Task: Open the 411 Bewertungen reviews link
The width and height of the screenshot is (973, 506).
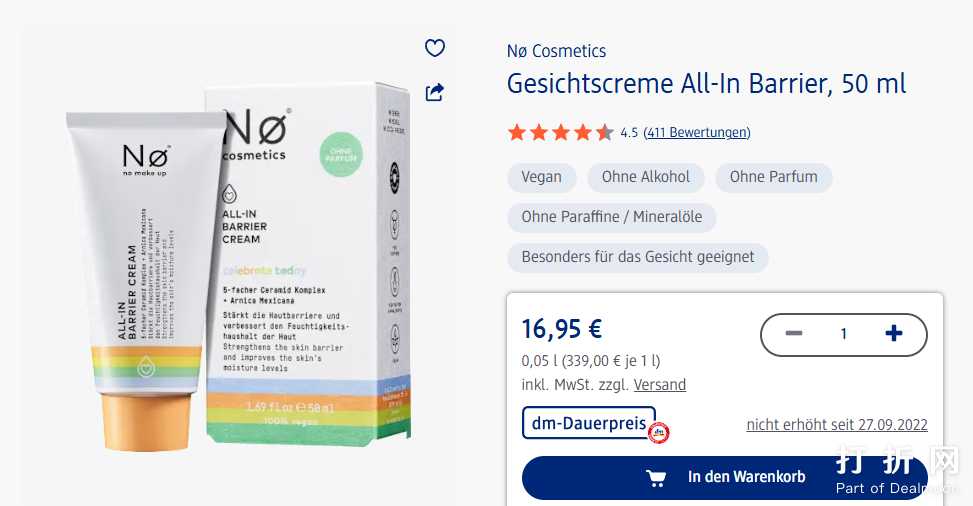Action: click(x=696, y=132)
